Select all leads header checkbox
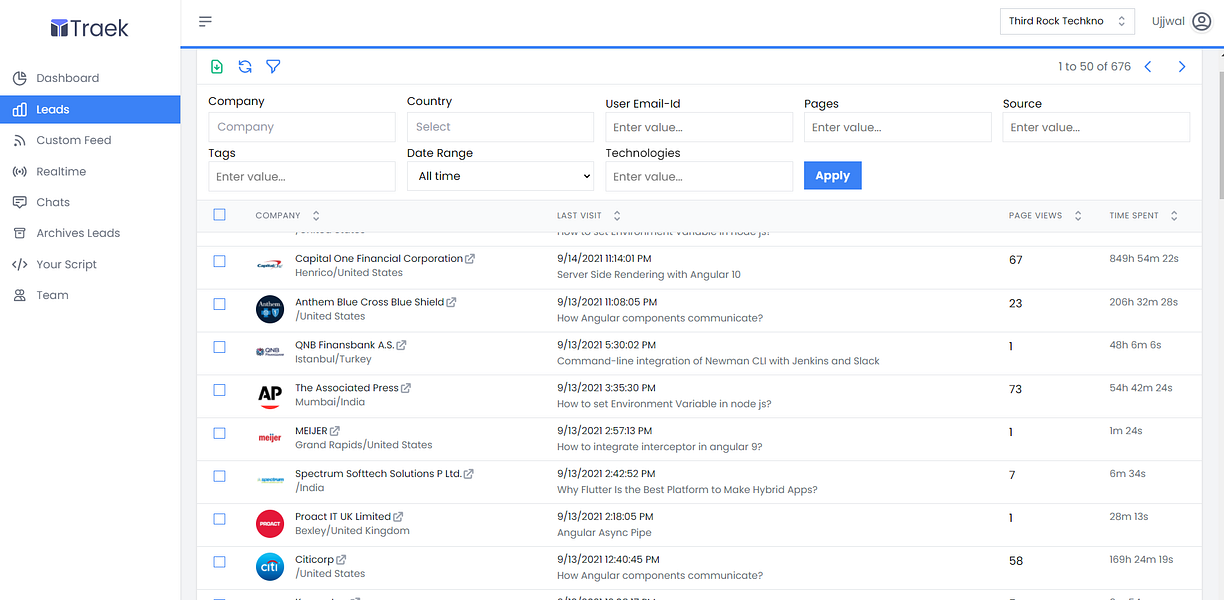This screenshot has height=600, width=1224. [220, 214]
